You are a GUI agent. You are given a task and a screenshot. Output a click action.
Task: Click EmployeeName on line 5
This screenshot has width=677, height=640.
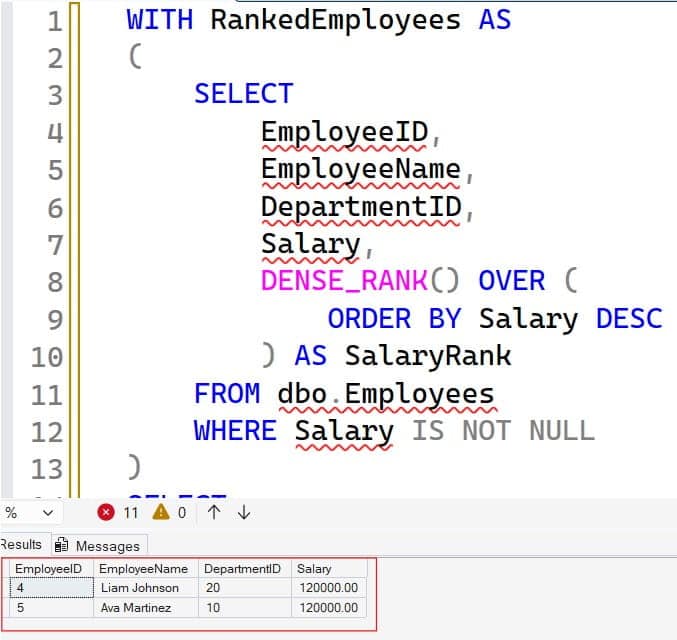tap(361, 169)
